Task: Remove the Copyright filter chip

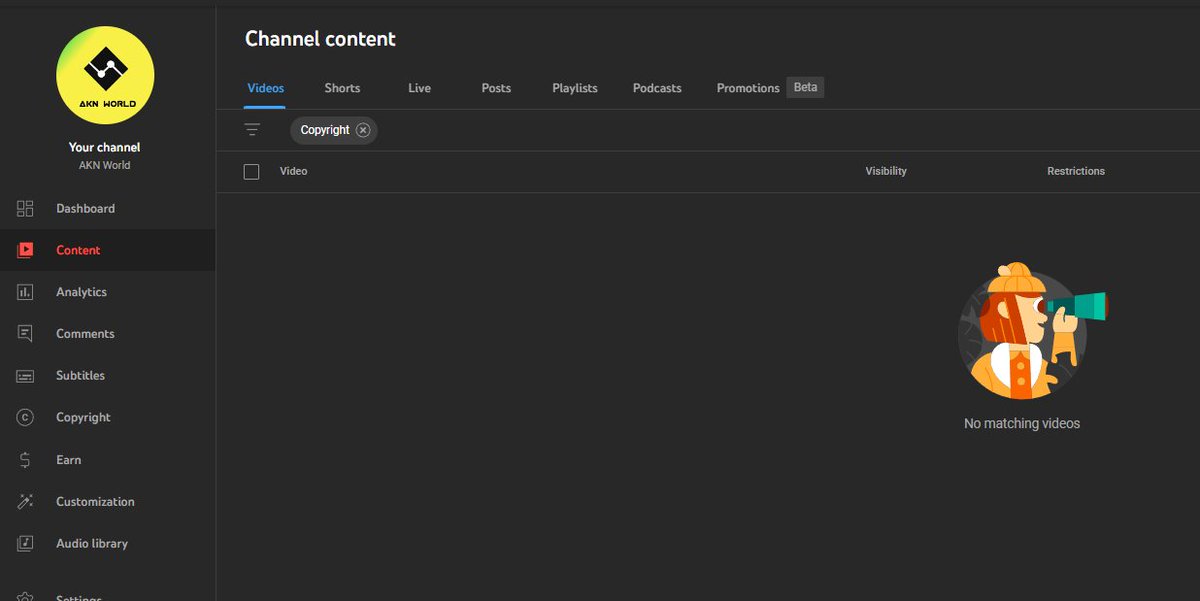Action: click(x=363, y=130)
